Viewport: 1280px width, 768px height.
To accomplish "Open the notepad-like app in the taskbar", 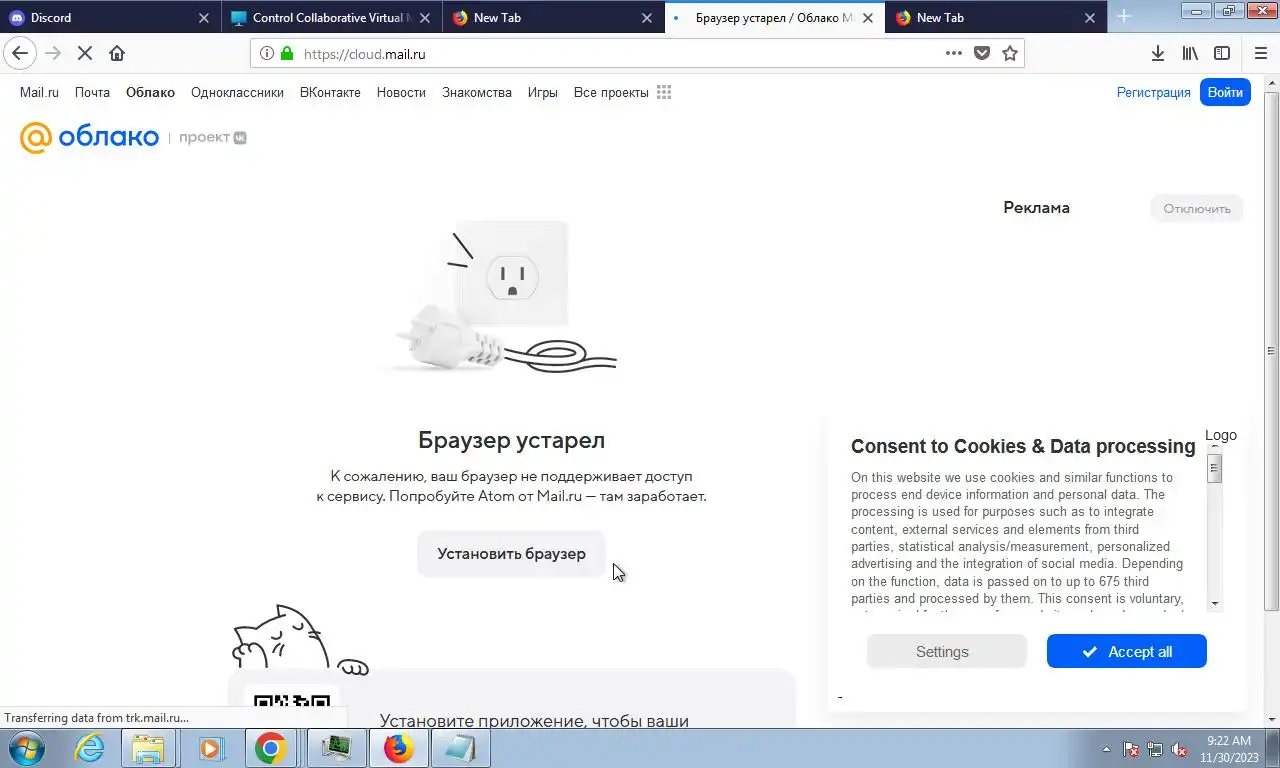I will point(460,748).
